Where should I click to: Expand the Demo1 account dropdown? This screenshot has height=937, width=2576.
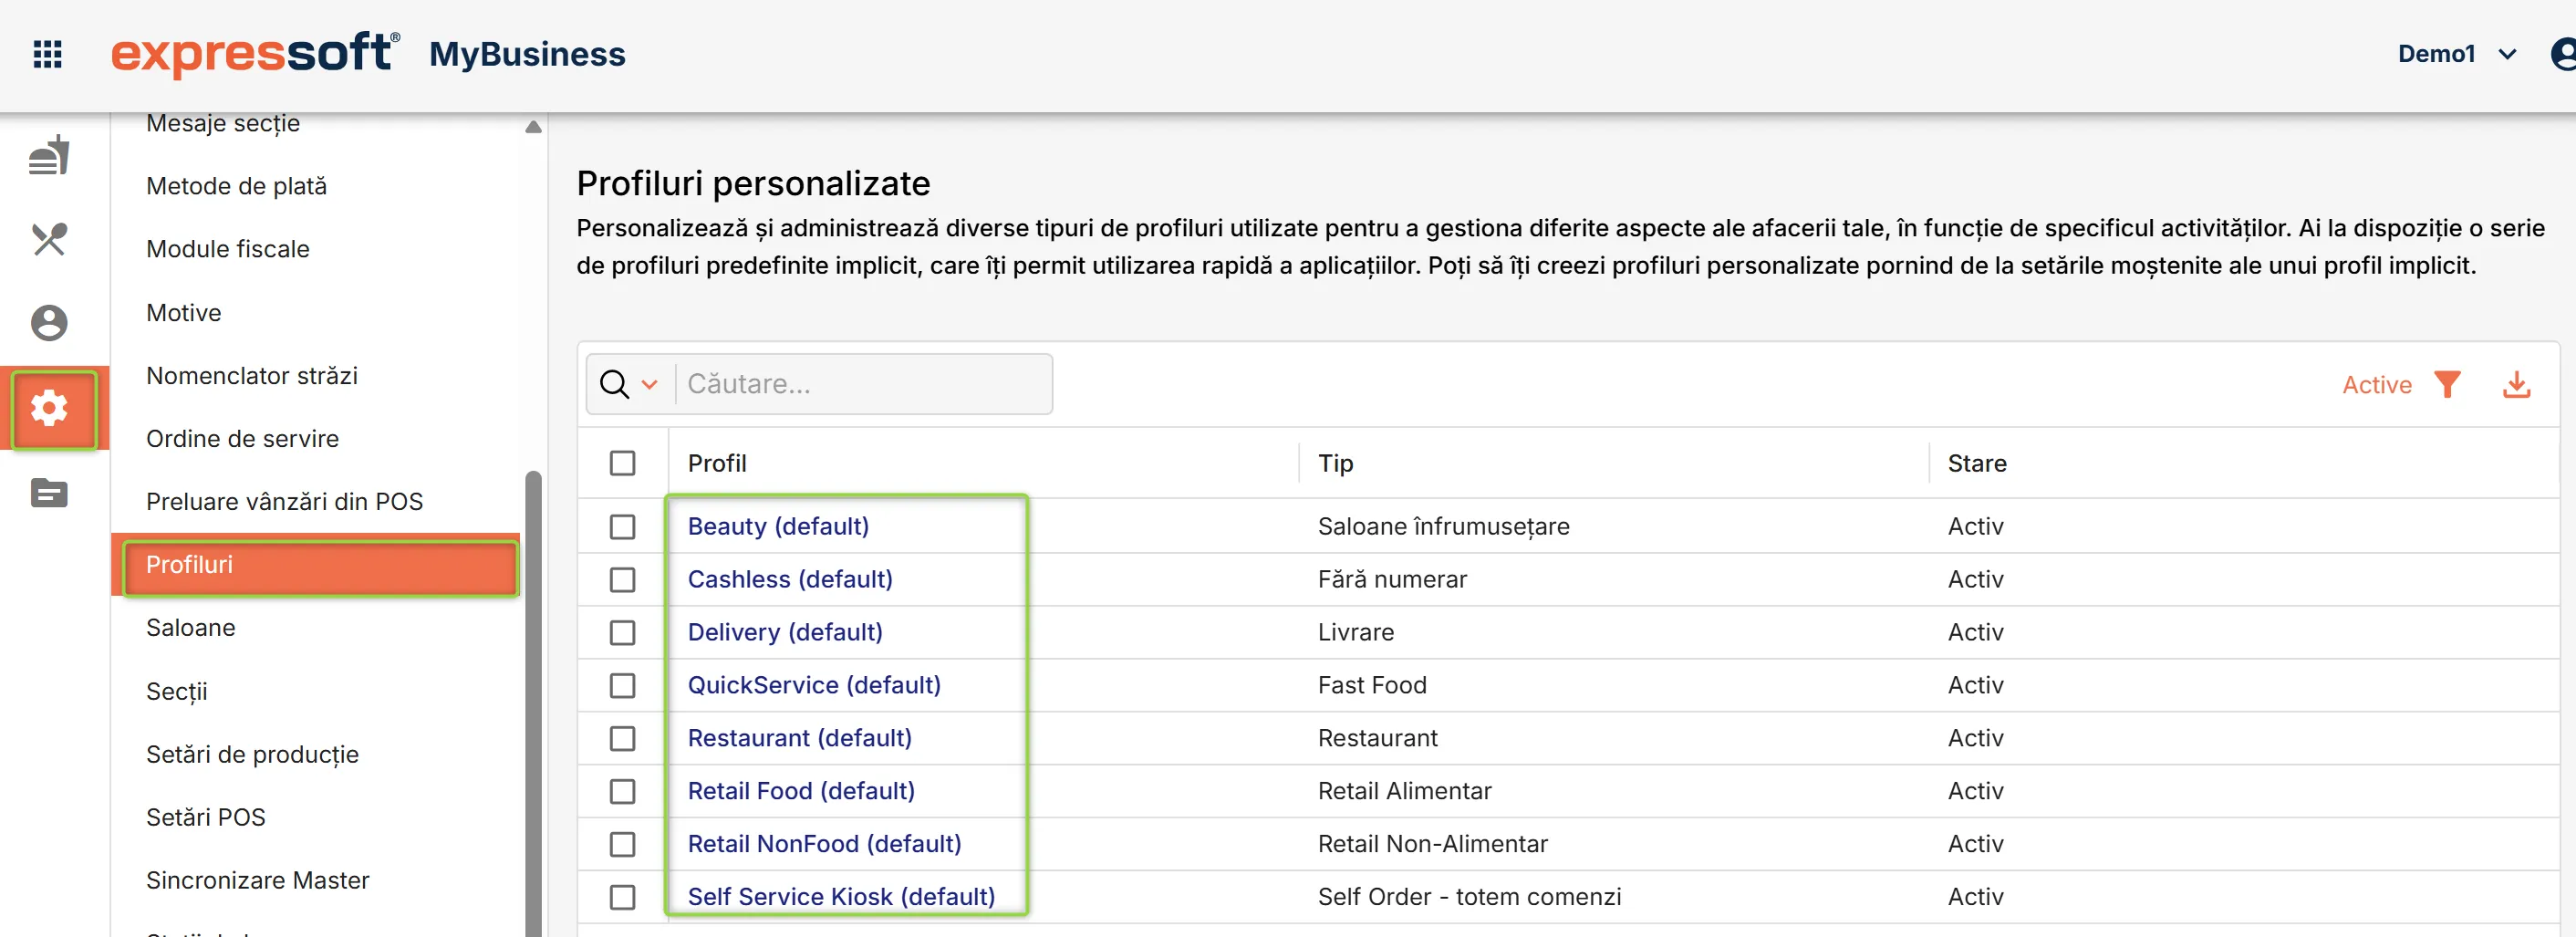(x=2456, y=54)
